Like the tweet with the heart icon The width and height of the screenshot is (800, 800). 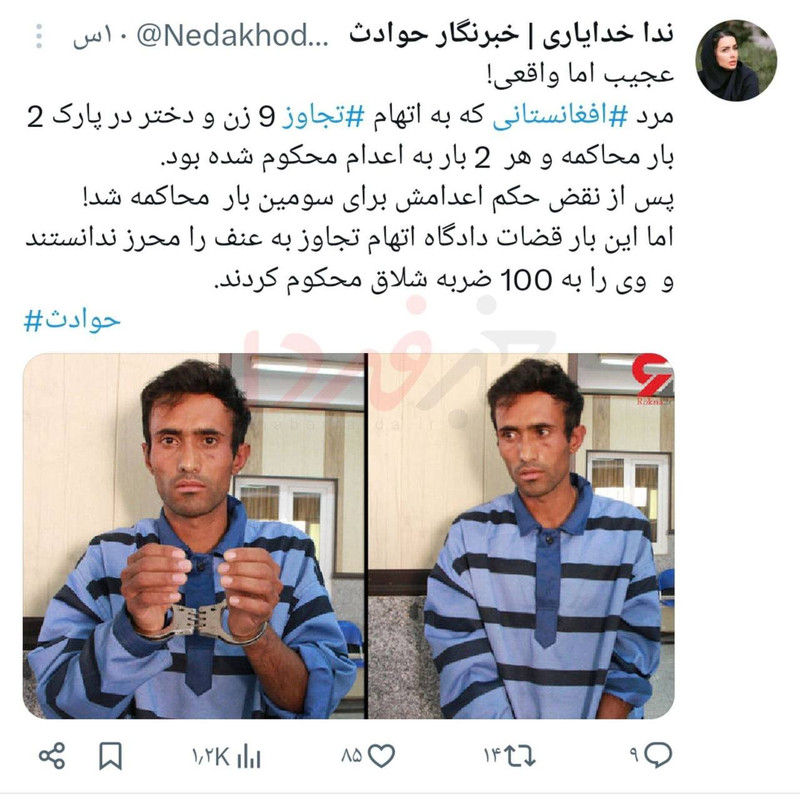click(382, 756)
